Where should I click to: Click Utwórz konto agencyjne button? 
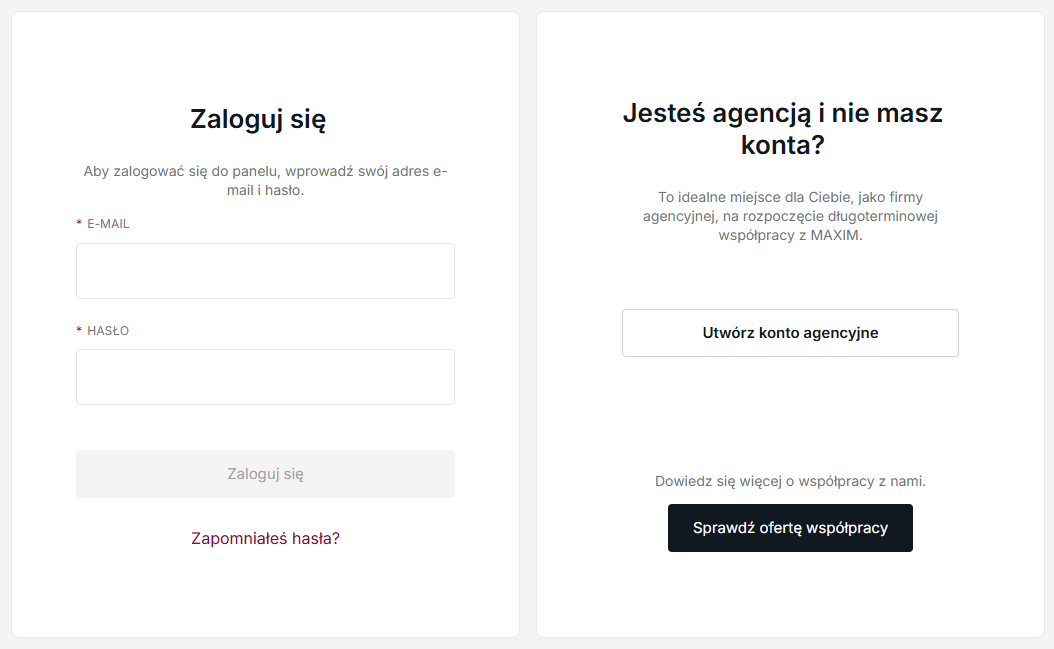point(790,333)
